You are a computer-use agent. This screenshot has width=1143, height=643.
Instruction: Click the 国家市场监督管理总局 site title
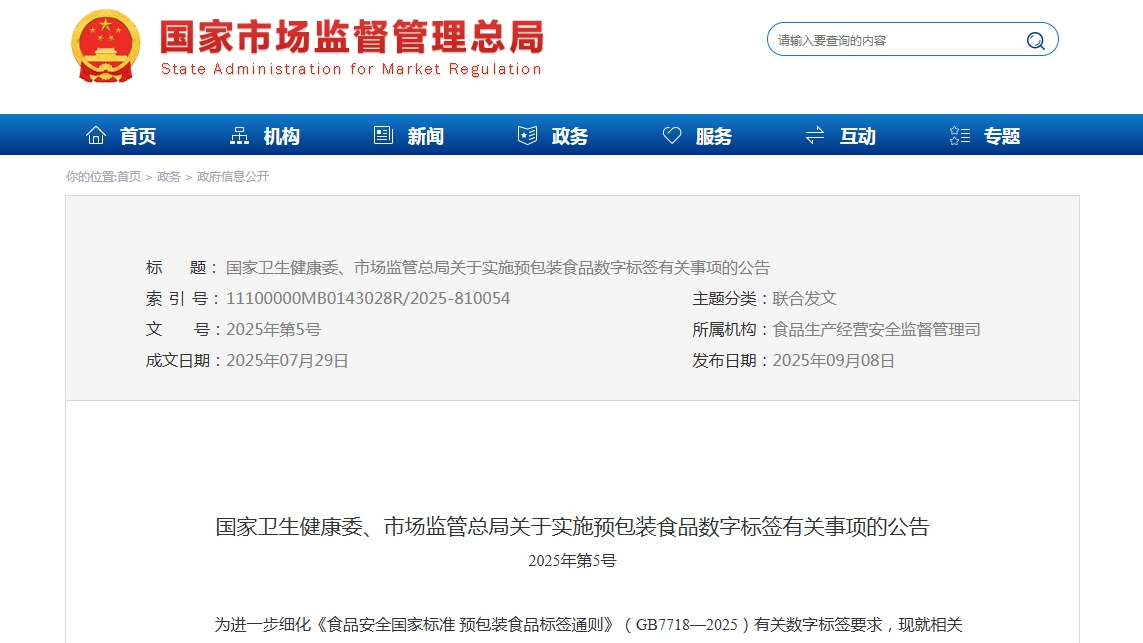pyautogui.click(x=352, y=36)
